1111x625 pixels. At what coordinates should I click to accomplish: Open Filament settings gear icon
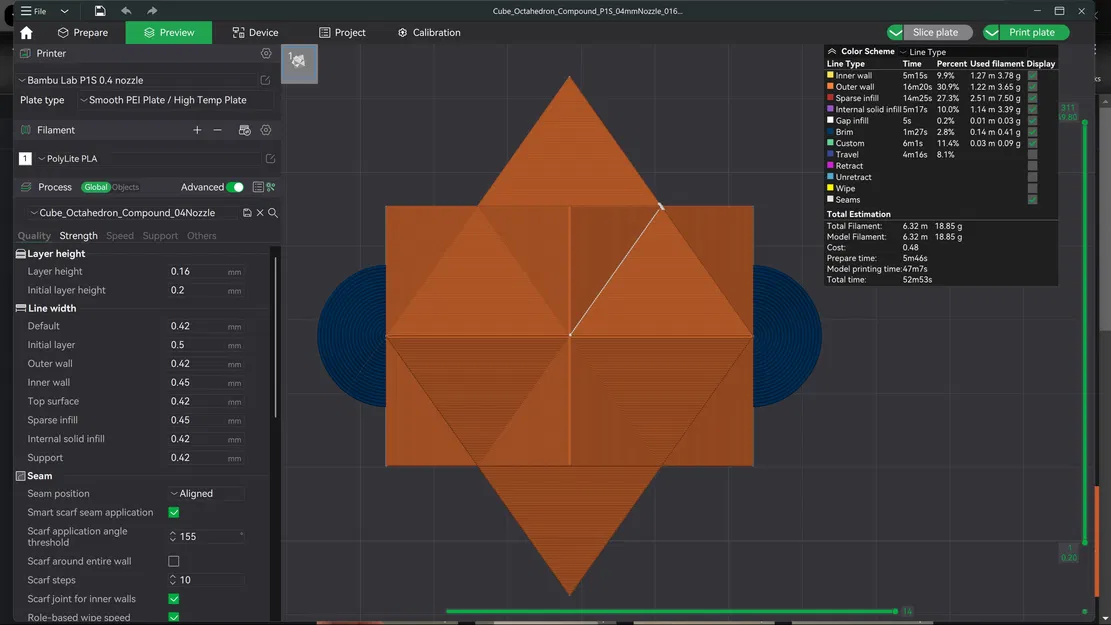point(265,130)
